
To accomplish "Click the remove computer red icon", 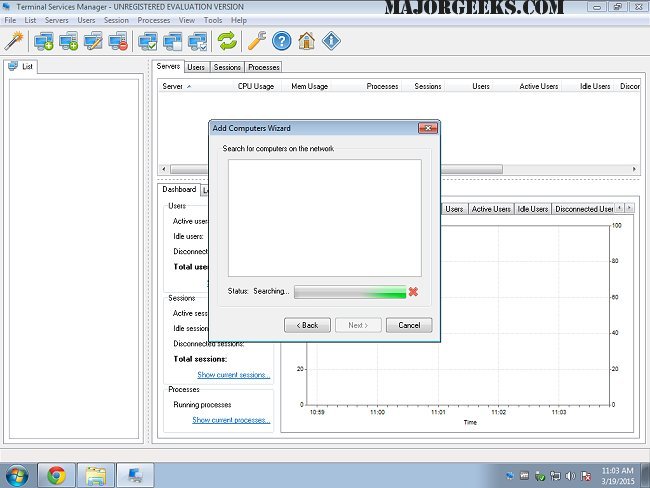I will (x=118, y=41).
